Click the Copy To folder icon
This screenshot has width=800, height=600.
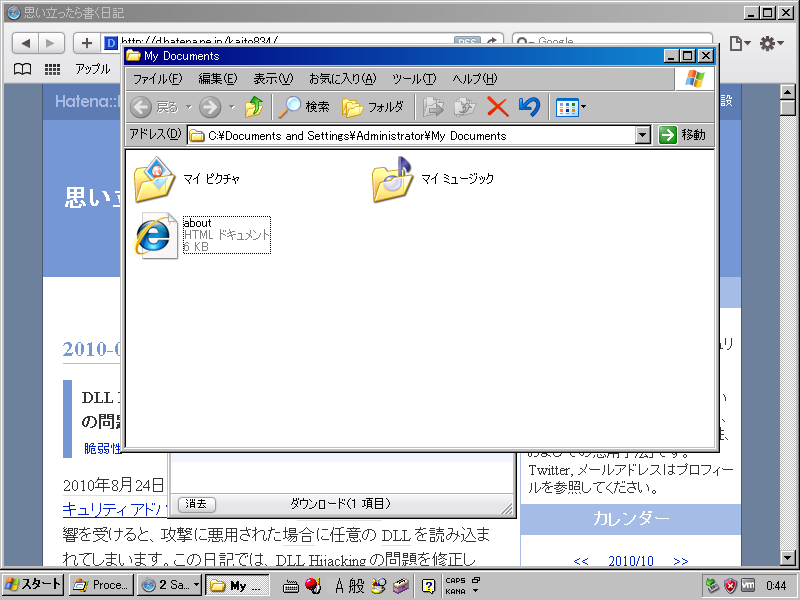point(465,107)
